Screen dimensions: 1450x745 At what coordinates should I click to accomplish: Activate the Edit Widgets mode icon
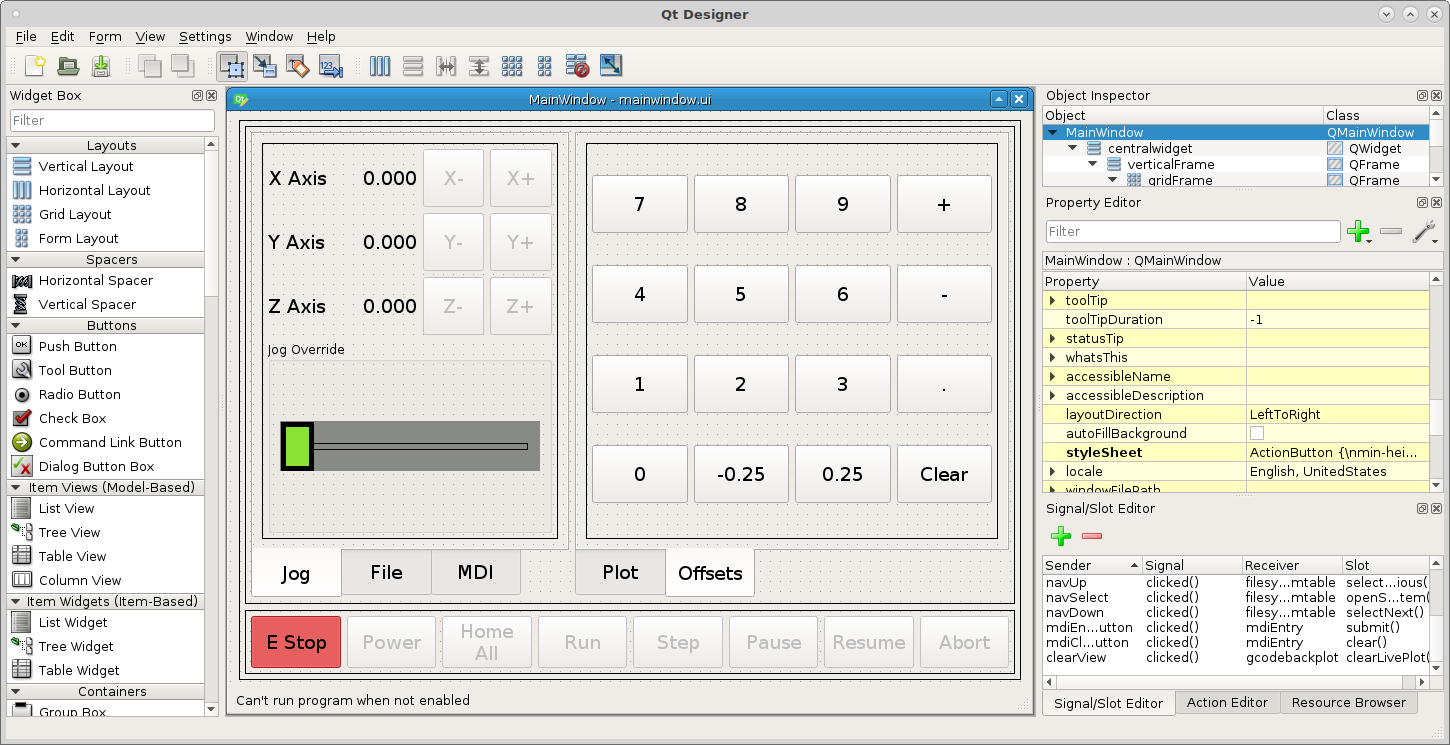[232, 66]
